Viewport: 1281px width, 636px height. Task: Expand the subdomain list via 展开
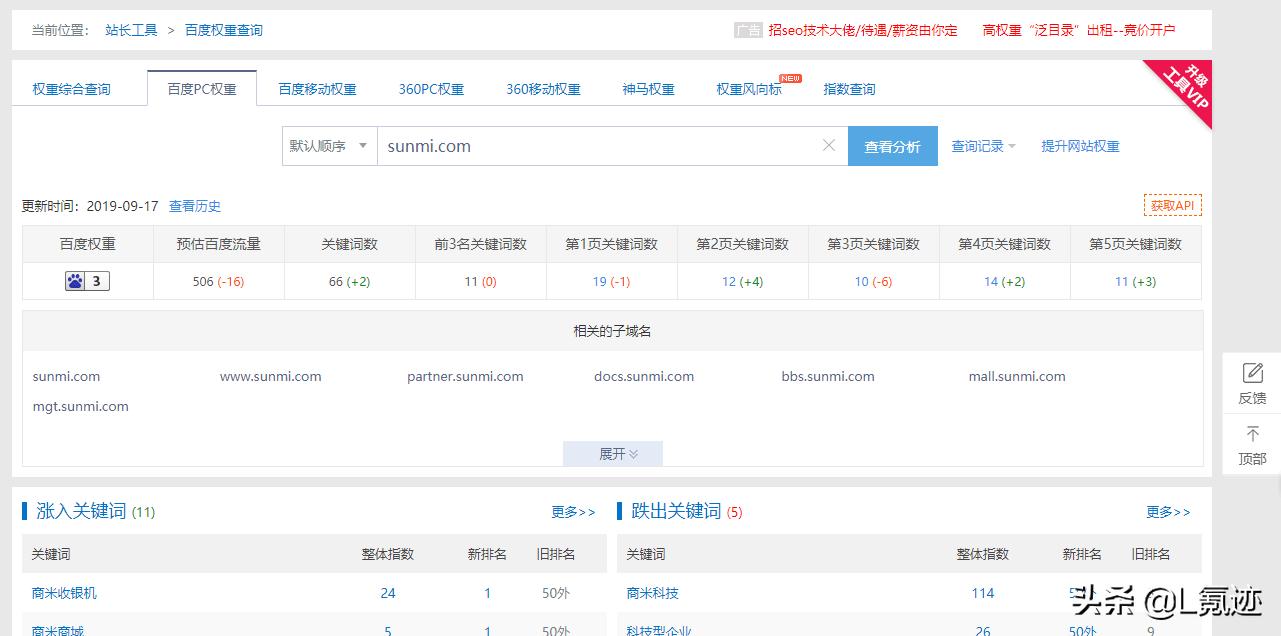[612, 453]
